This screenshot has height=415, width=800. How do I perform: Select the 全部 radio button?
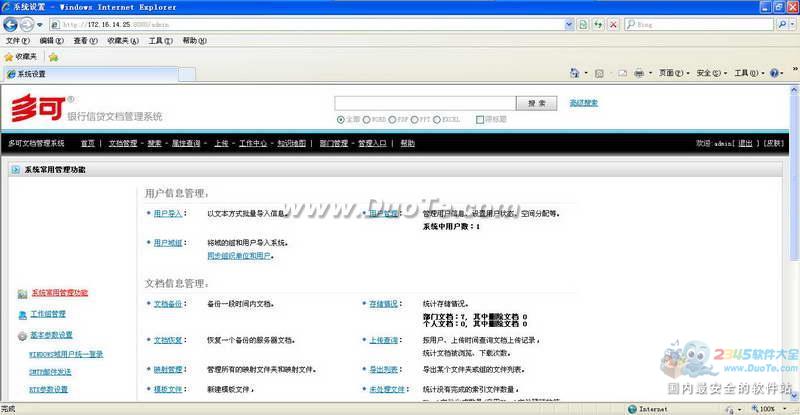click(x=341, y=119)
